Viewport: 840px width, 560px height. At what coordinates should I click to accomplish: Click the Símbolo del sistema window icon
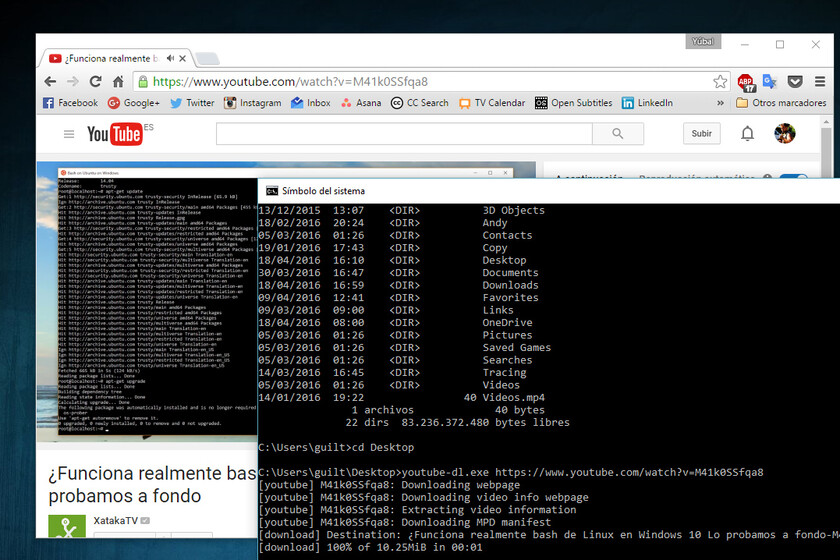click(x=272, y=191)
